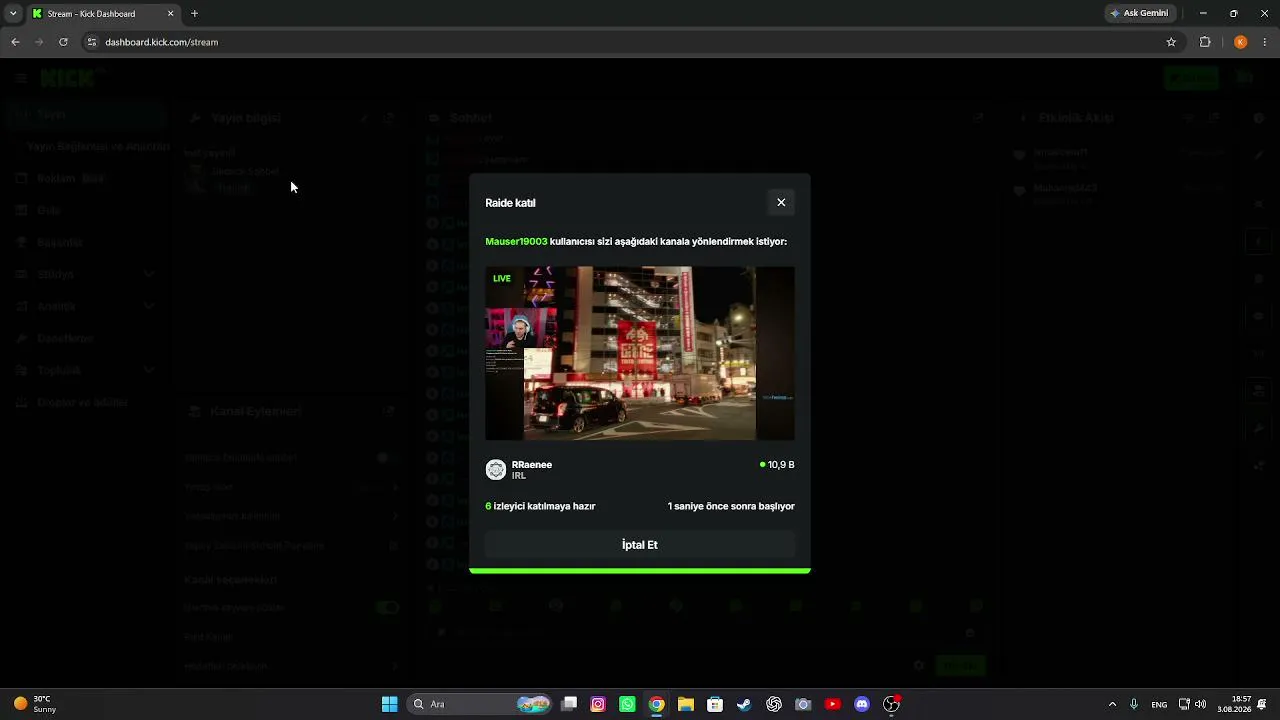Reload the current page
Image resolution: width=1280 pixels, height=720 pixels.
[x=63, y=42]
